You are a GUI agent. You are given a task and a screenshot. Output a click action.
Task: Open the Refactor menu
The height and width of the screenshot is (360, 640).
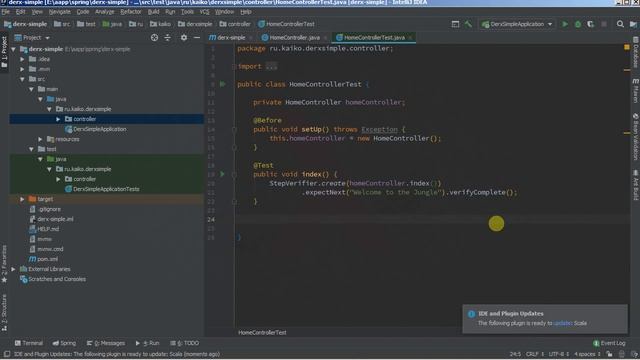click(131, 12)
